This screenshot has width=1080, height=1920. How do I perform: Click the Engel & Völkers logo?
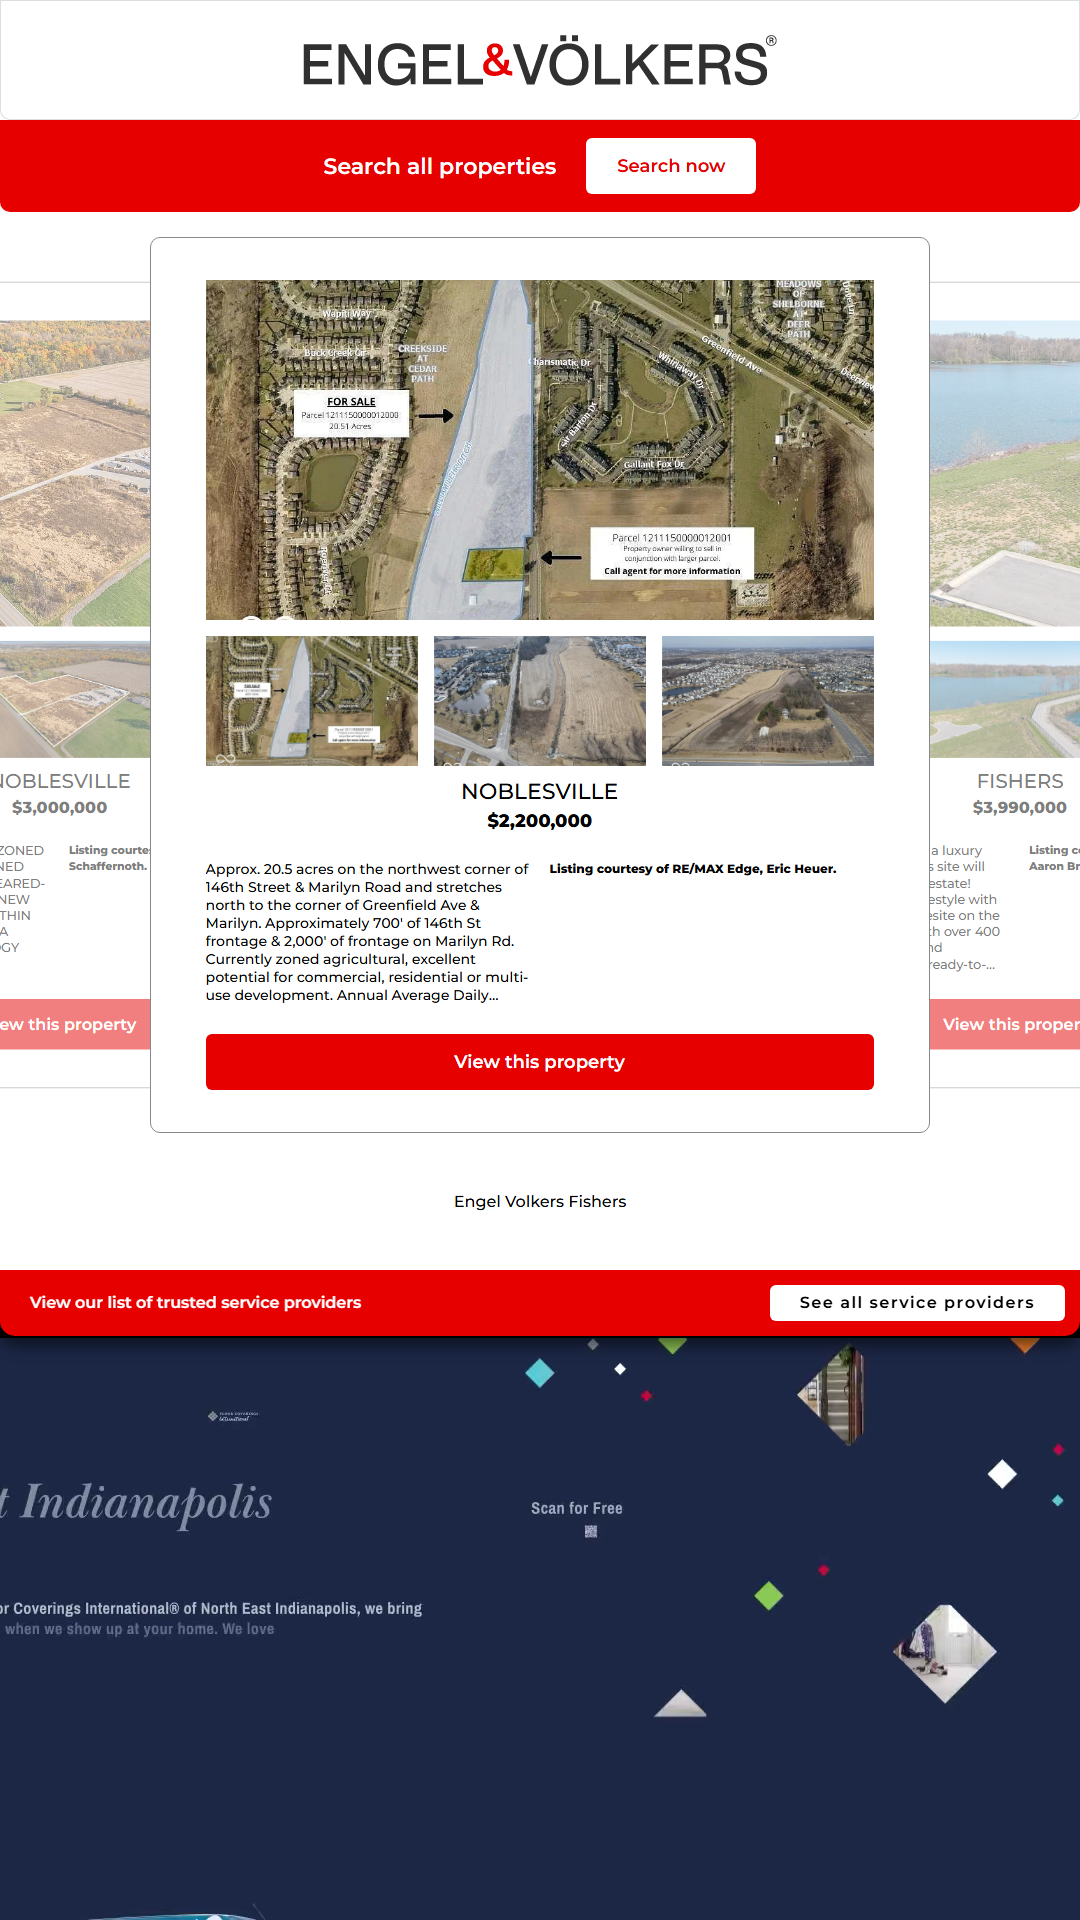click(540, 62)
